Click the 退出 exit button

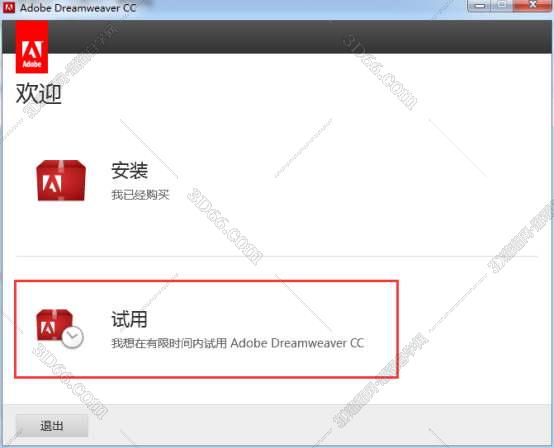(x=52, y=425)
